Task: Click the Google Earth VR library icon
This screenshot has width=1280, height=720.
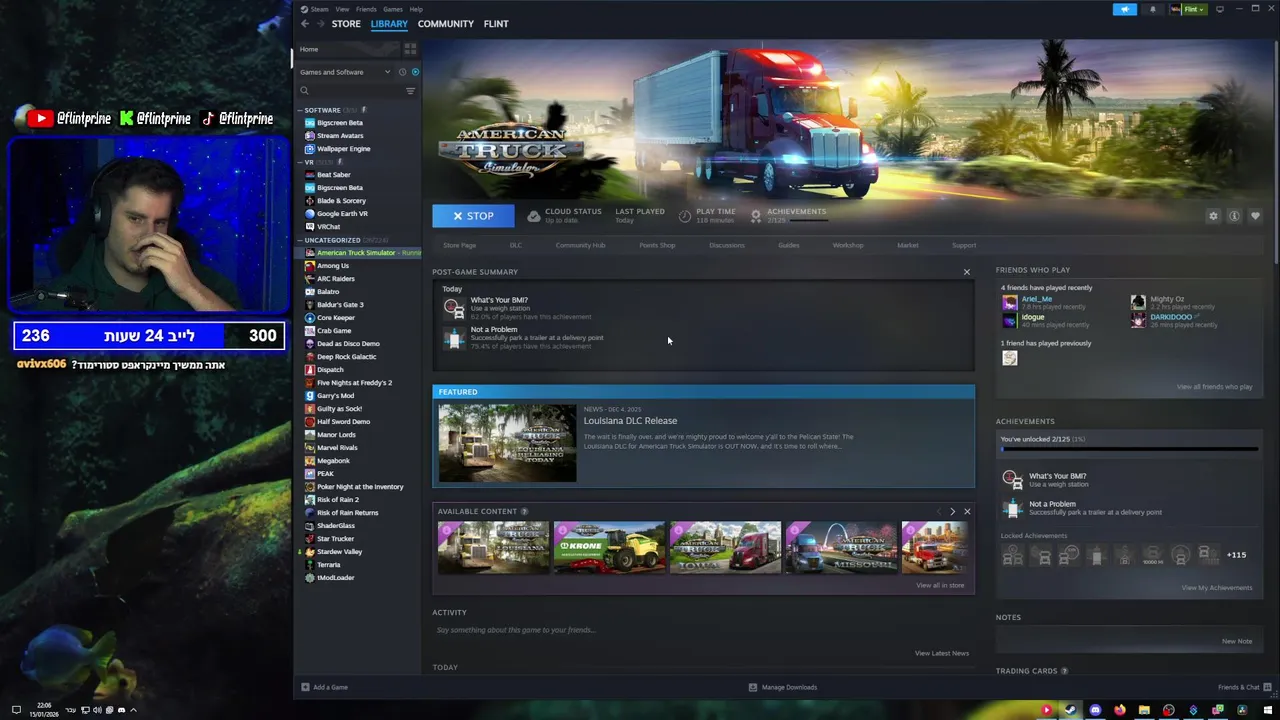Action: coord(310,214)
